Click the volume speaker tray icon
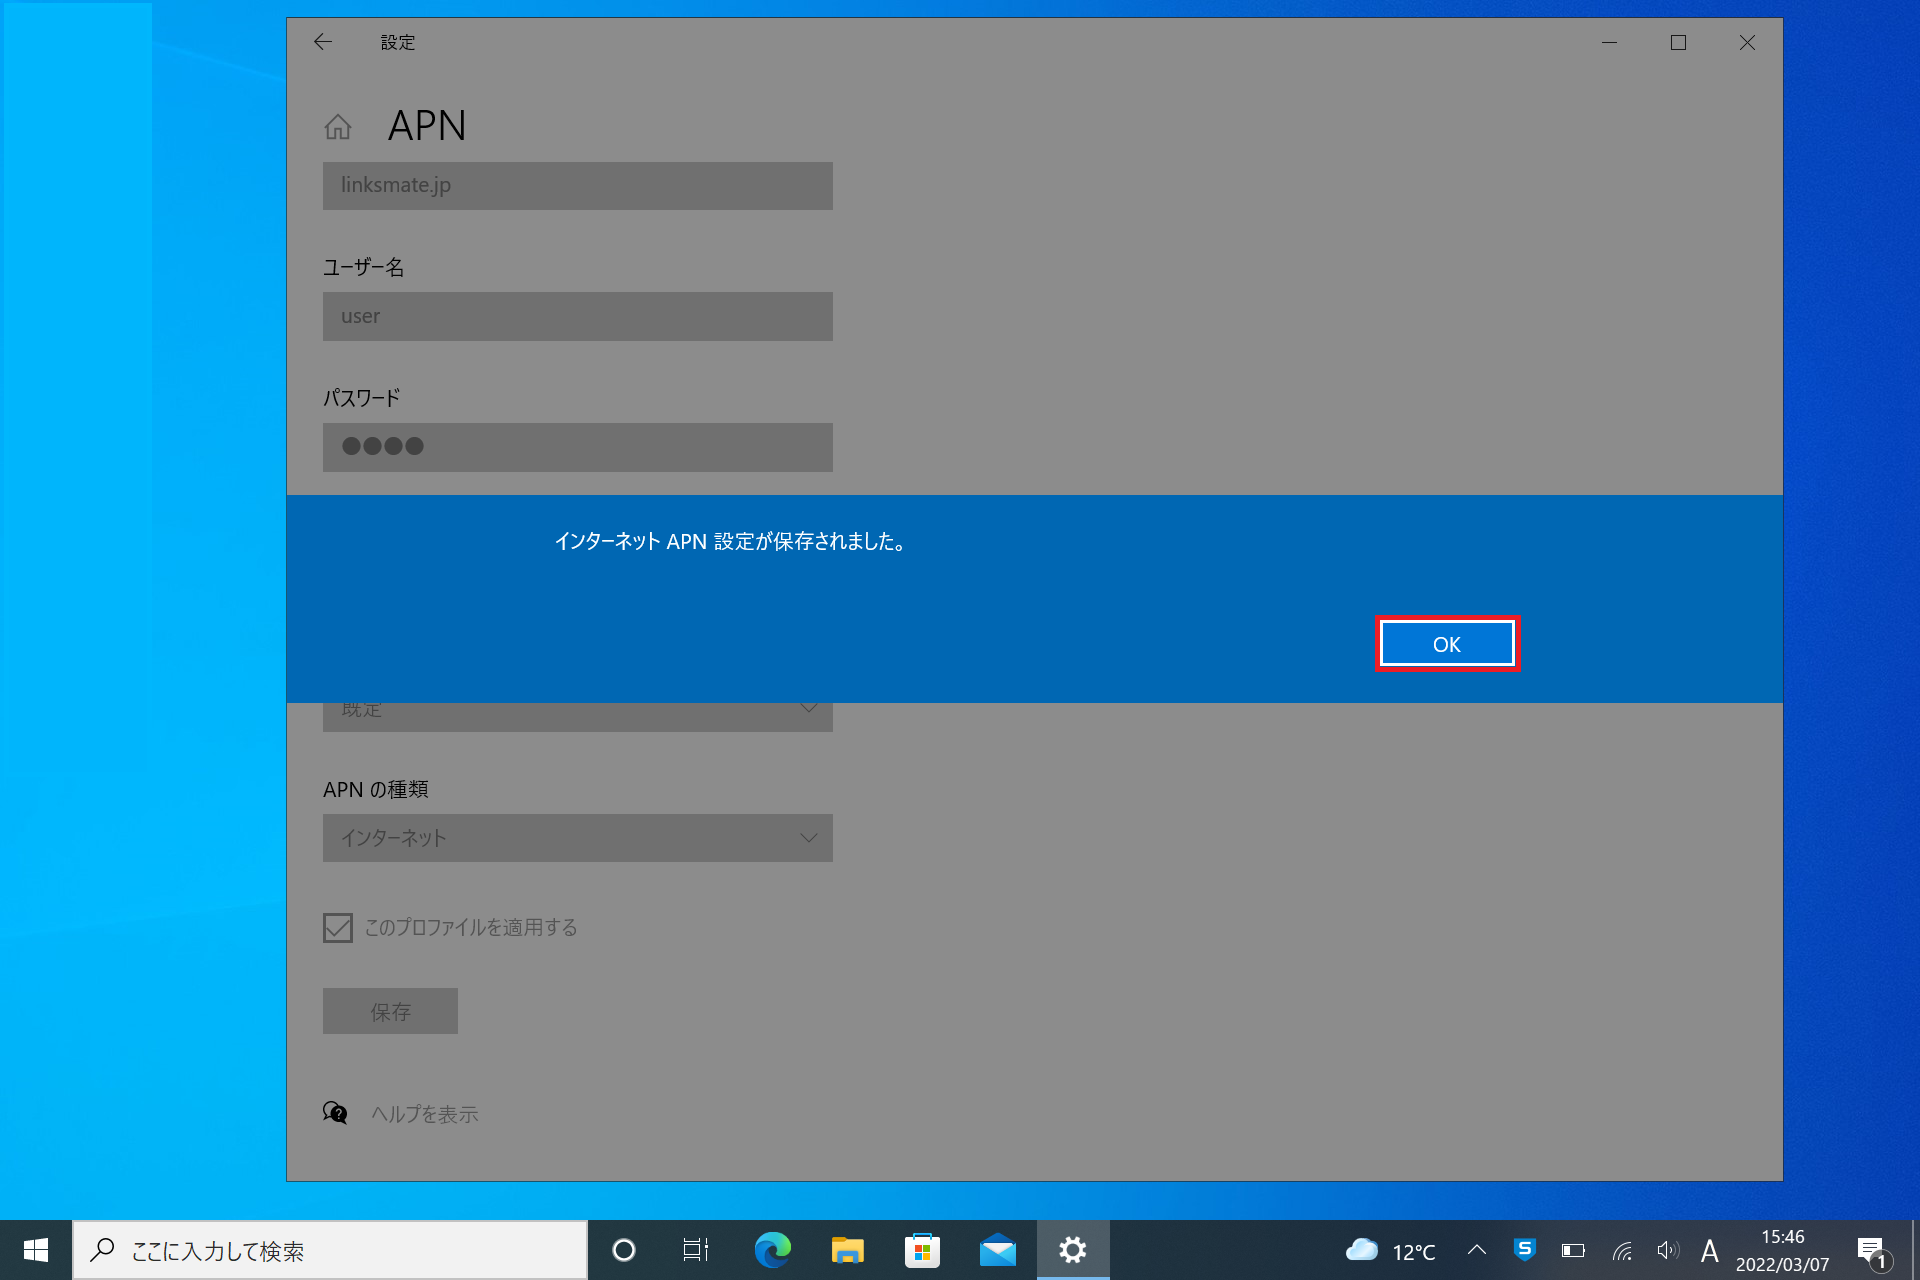The height and width of the screenshot is (1280, 1920). [x=1666, y=1250]
